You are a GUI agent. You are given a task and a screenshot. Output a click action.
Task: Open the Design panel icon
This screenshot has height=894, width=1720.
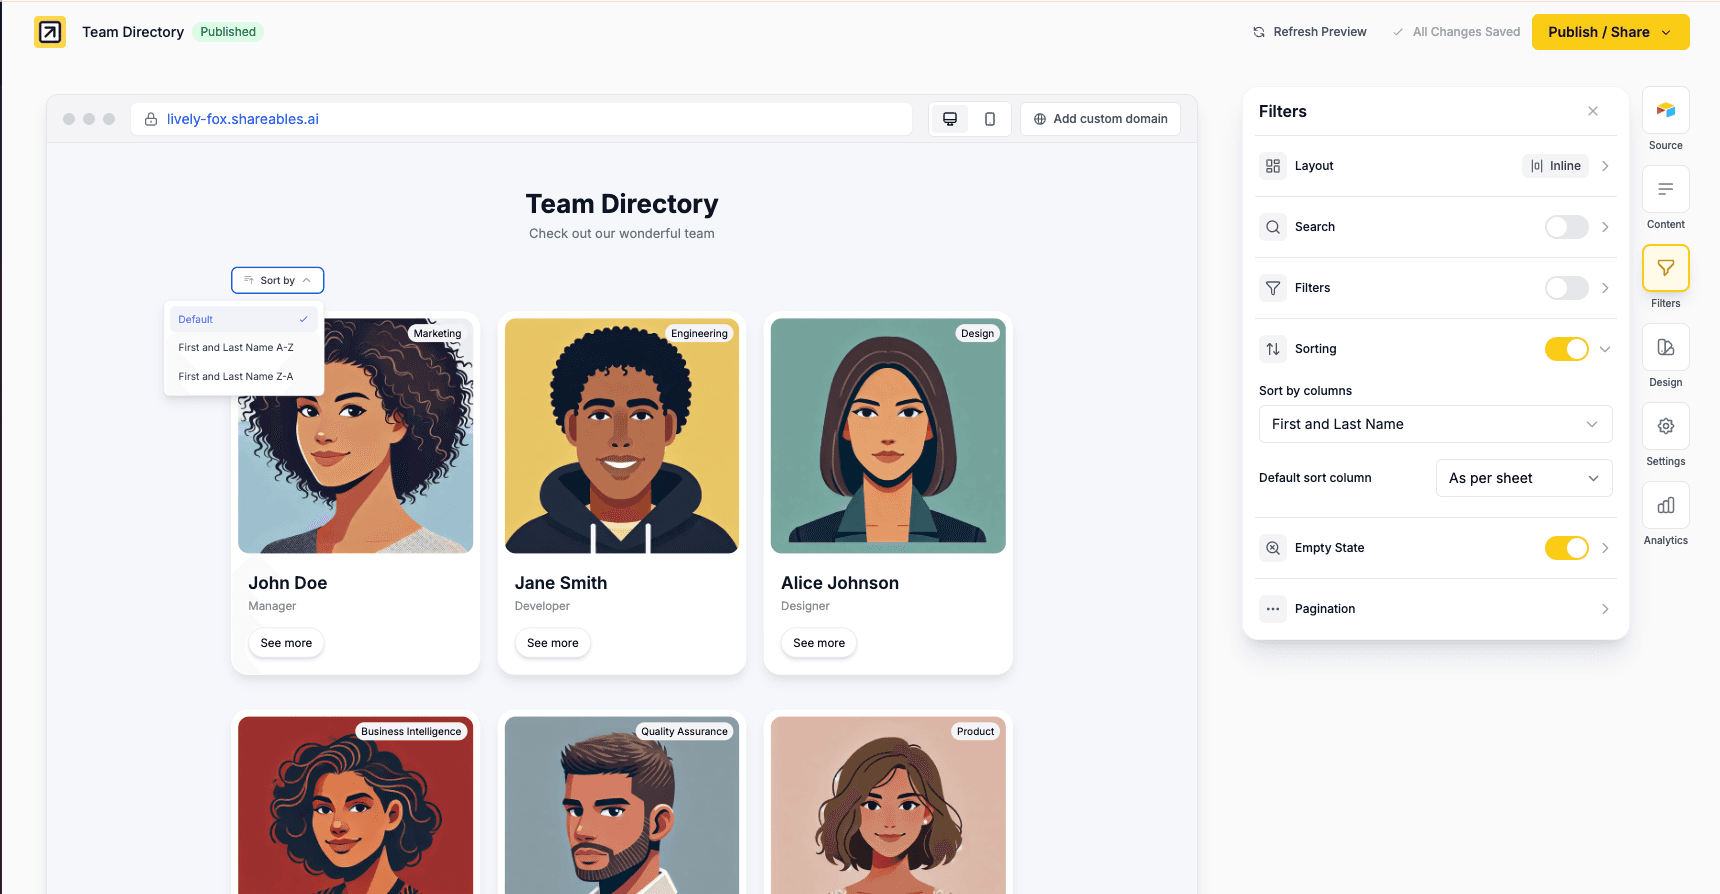click(1665, 348)
